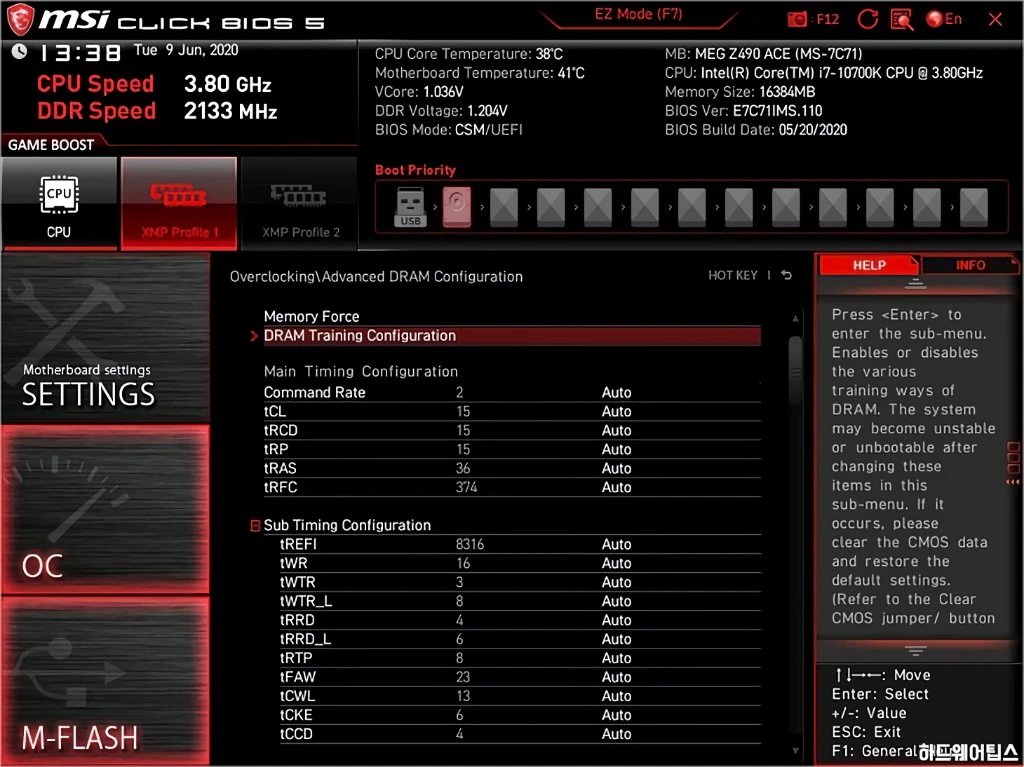The width and height of the screenshot is (1024, 767).
Task: Change language via the En globe icon
Action: [x=944, y=19]
